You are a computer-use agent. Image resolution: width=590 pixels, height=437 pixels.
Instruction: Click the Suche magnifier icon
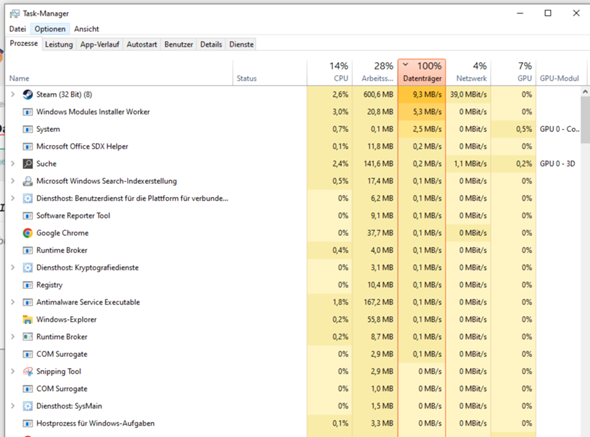pyautogui.click(x=27, y=164)
